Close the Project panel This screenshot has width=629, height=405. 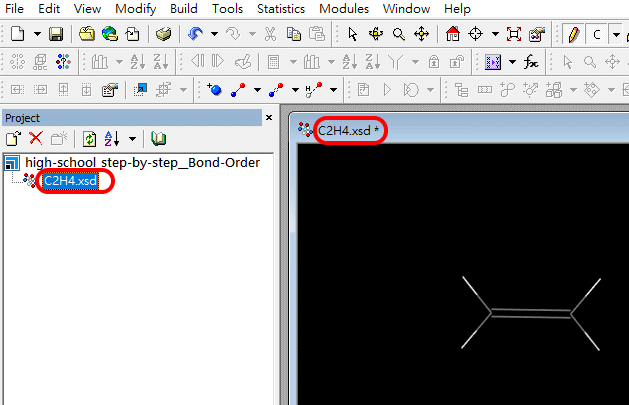click(268, 118)
